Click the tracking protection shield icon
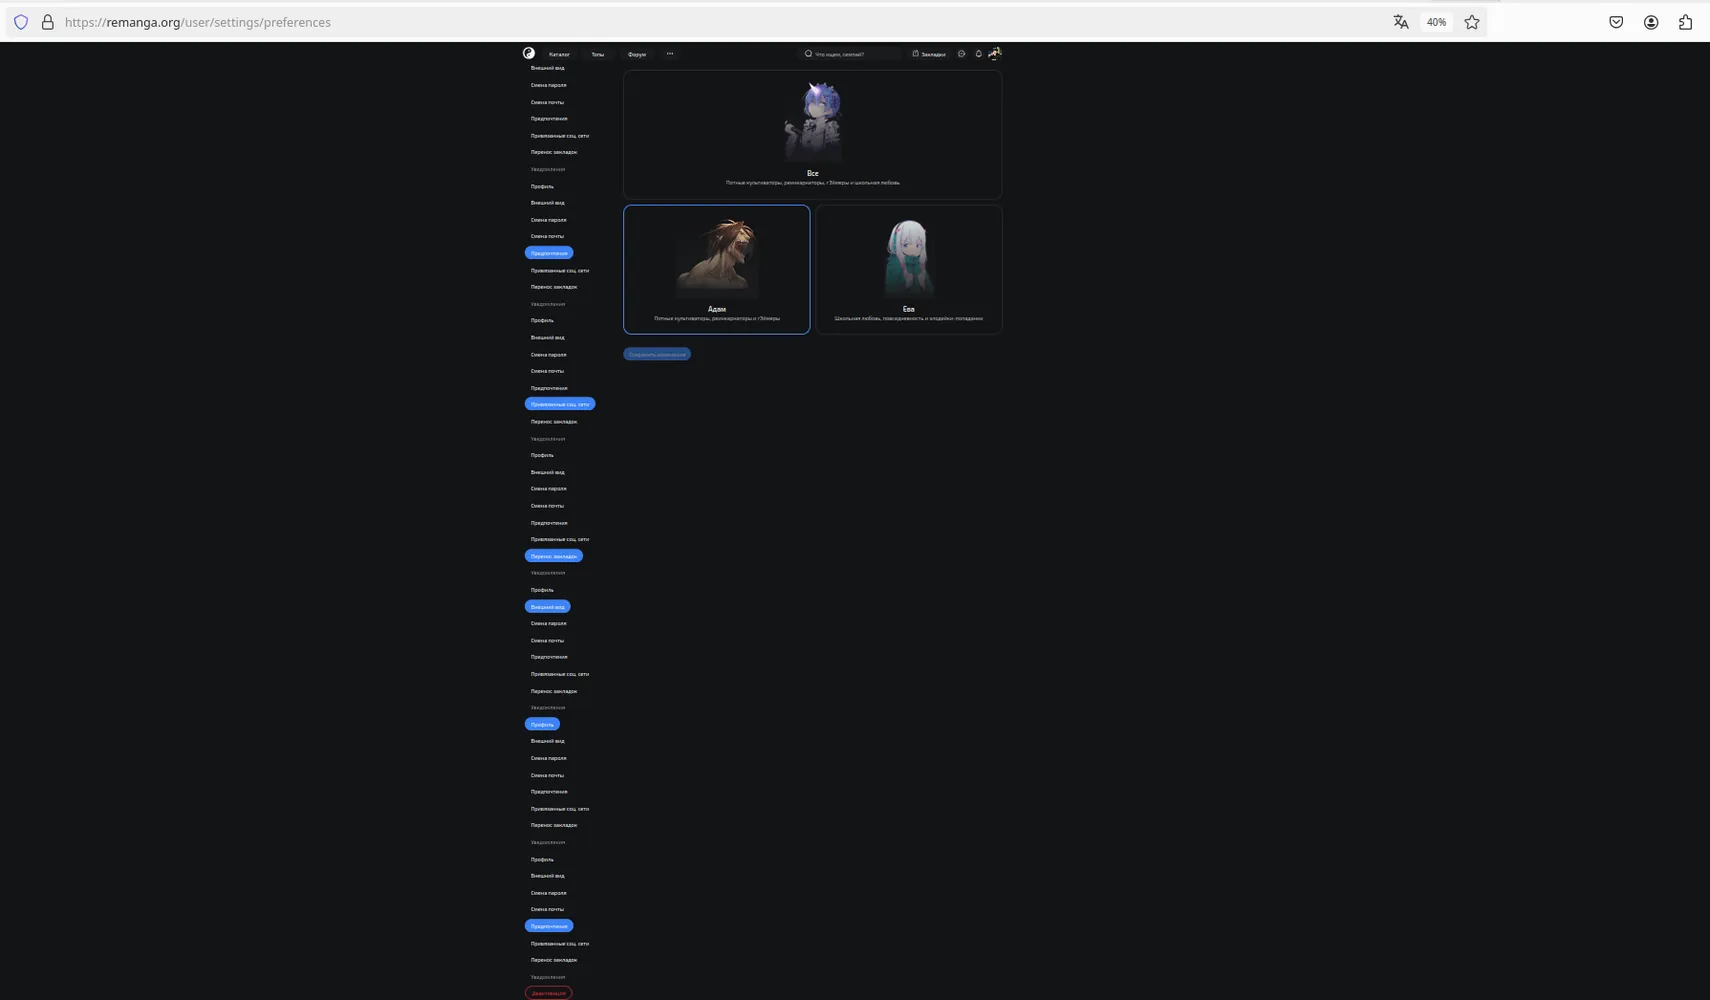The image size is (1710, 1000). (x=21, y=22)
